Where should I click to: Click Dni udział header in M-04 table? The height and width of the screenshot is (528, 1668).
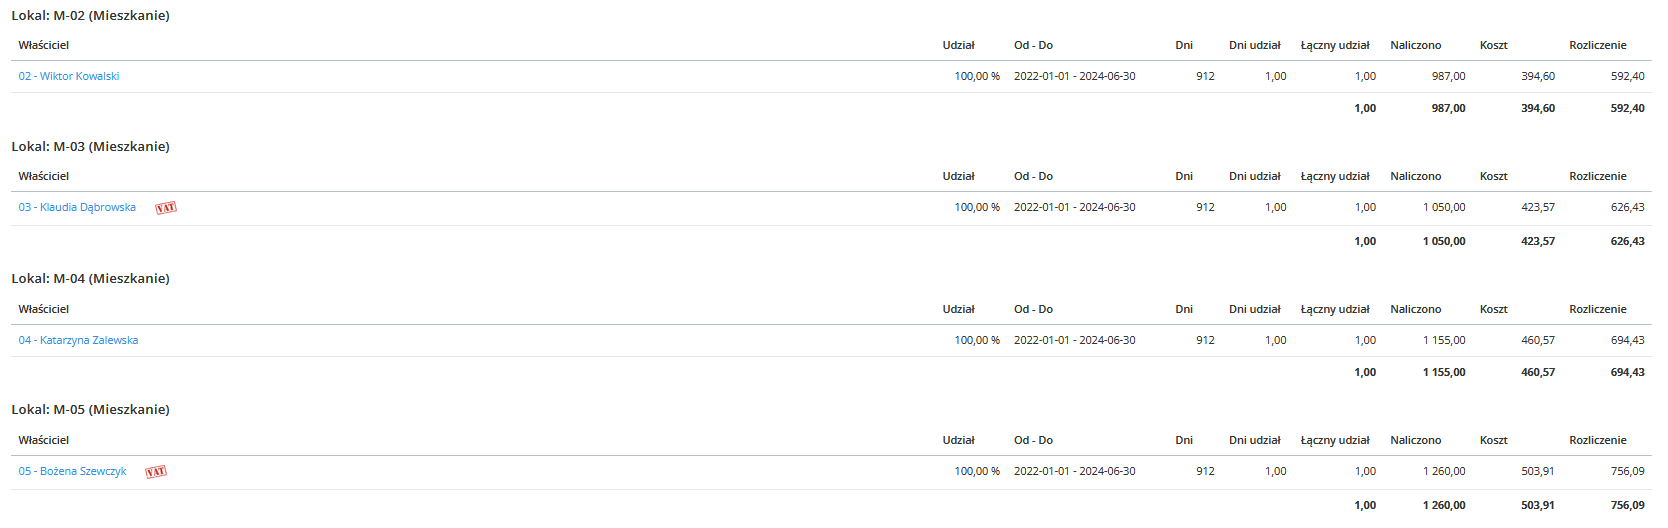pos(1254,309)
